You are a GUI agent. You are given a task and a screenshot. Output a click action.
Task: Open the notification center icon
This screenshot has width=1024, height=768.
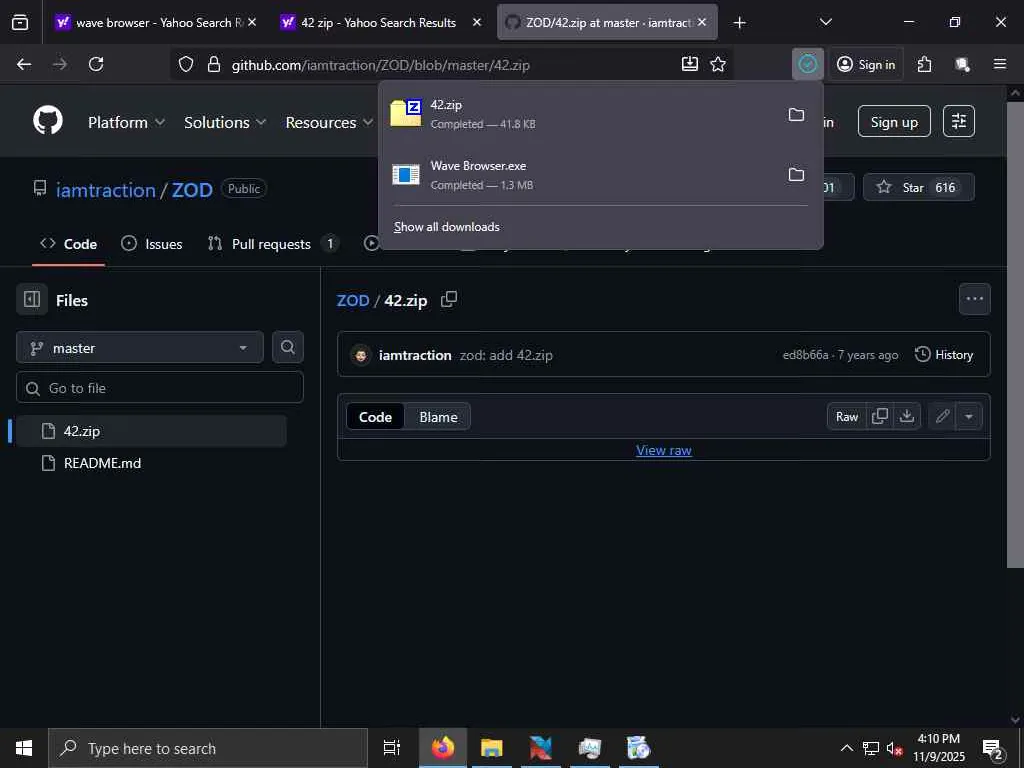[992, 748]
